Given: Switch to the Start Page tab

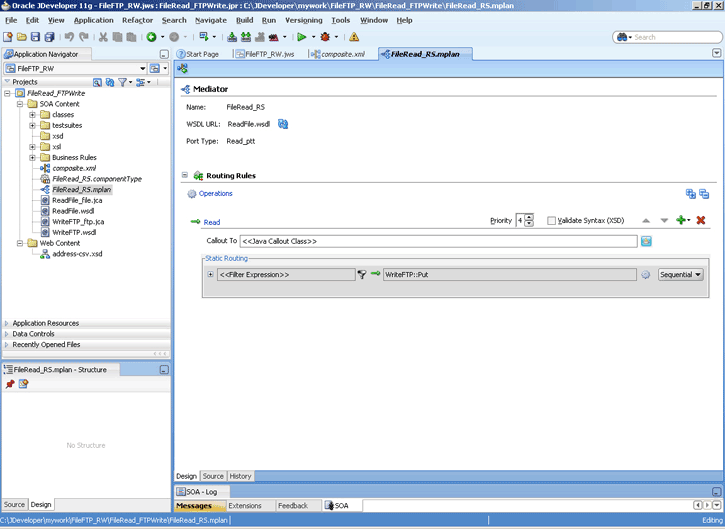Looking at the screenshot, I should click(198, 54).
